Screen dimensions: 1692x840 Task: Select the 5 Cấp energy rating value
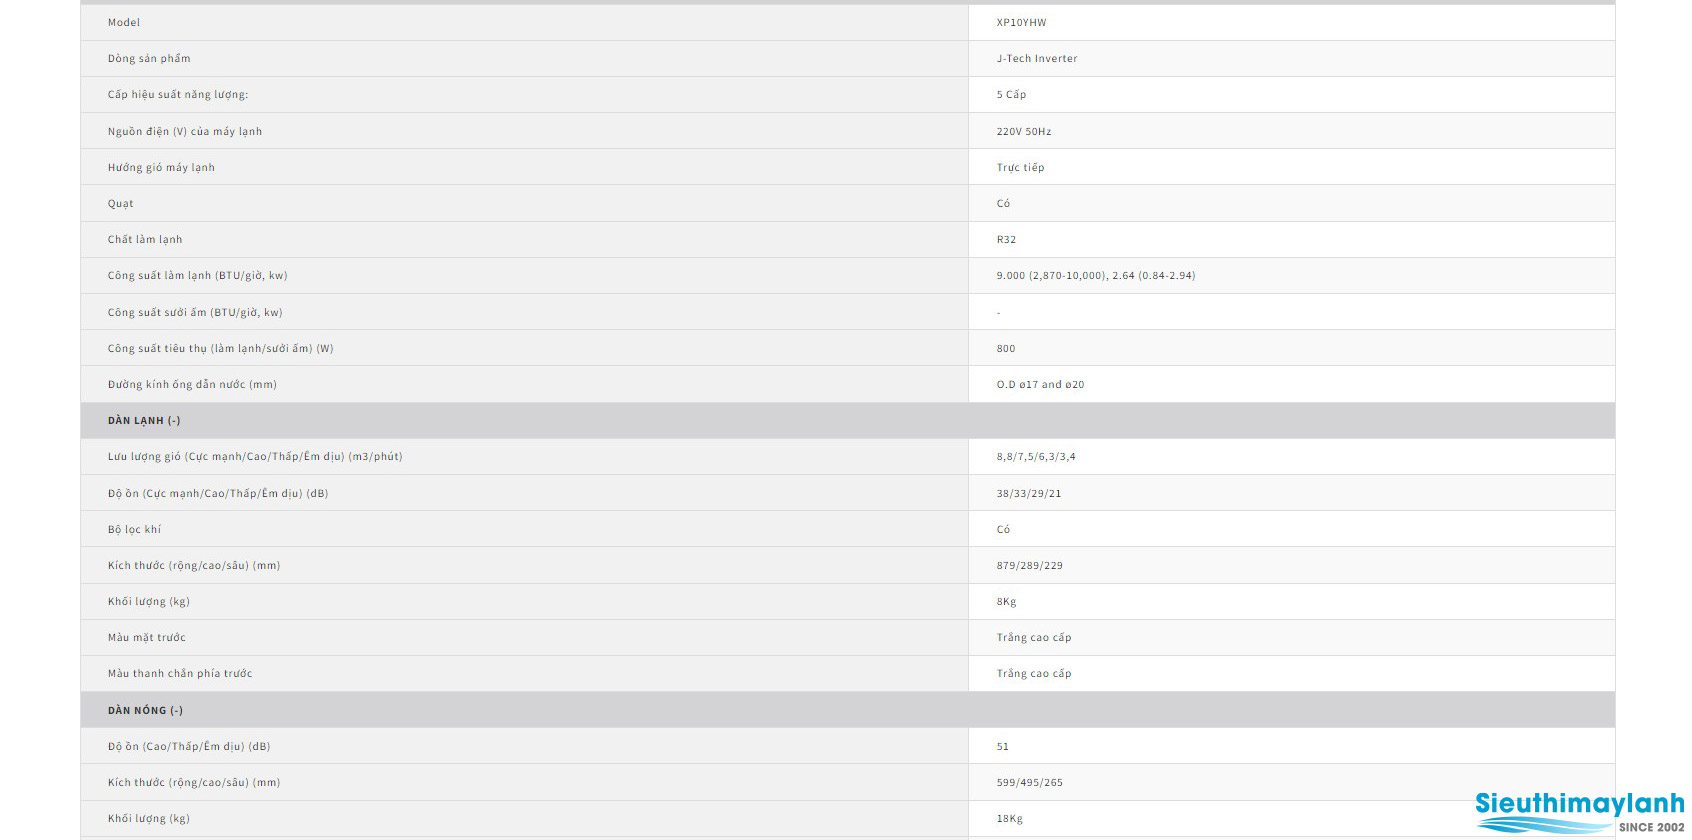tap(1011, 94)
